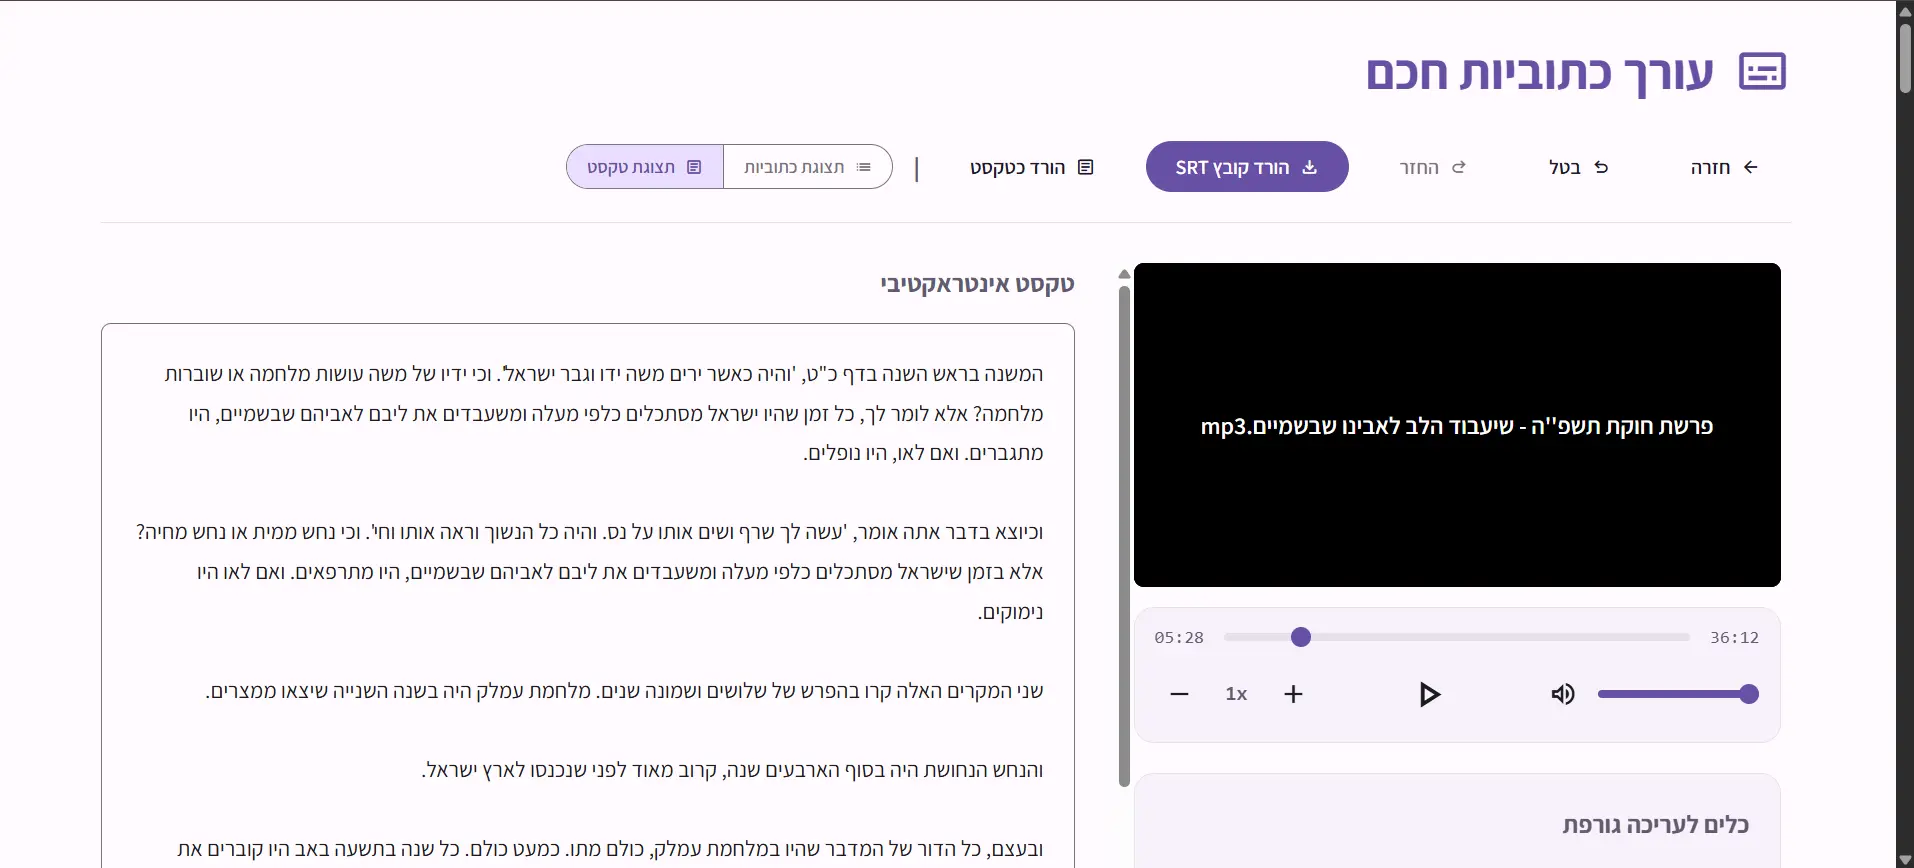Go back using the חזרה button
The width and height of the screenshot is (1914, 868).
[x=1724, y=167]
